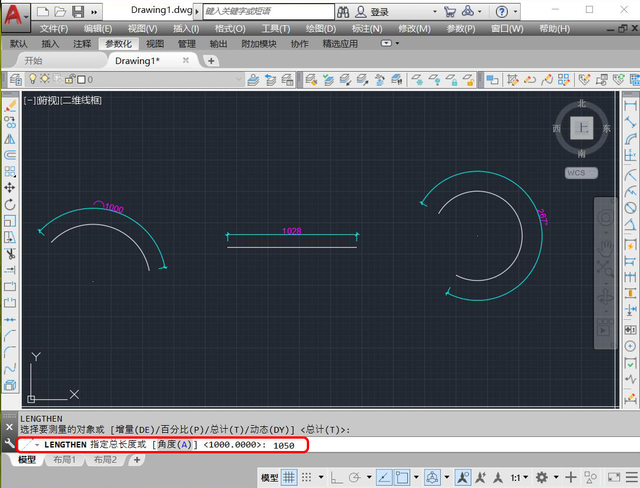Screen dimensions: 640x488
Task: Open annotation scale 1:1 dropdown
Action: pos(519,477)
